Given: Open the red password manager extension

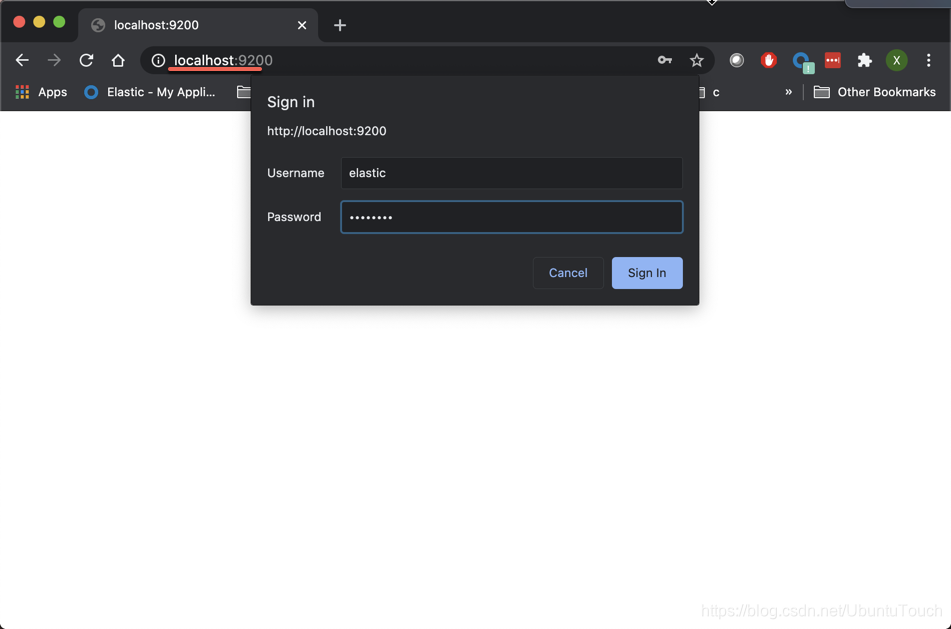Looking at the screenshot, I should coord(833,60).
